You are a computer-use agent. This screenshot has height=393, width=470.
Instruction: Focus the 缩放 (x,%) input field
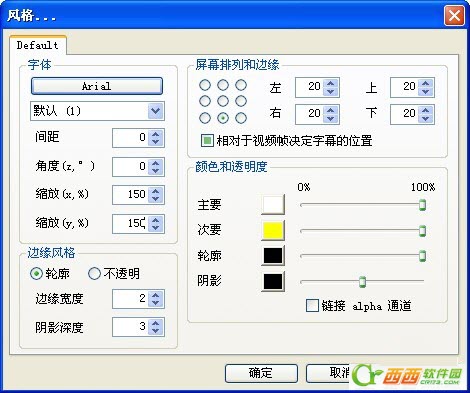[131, 195]
